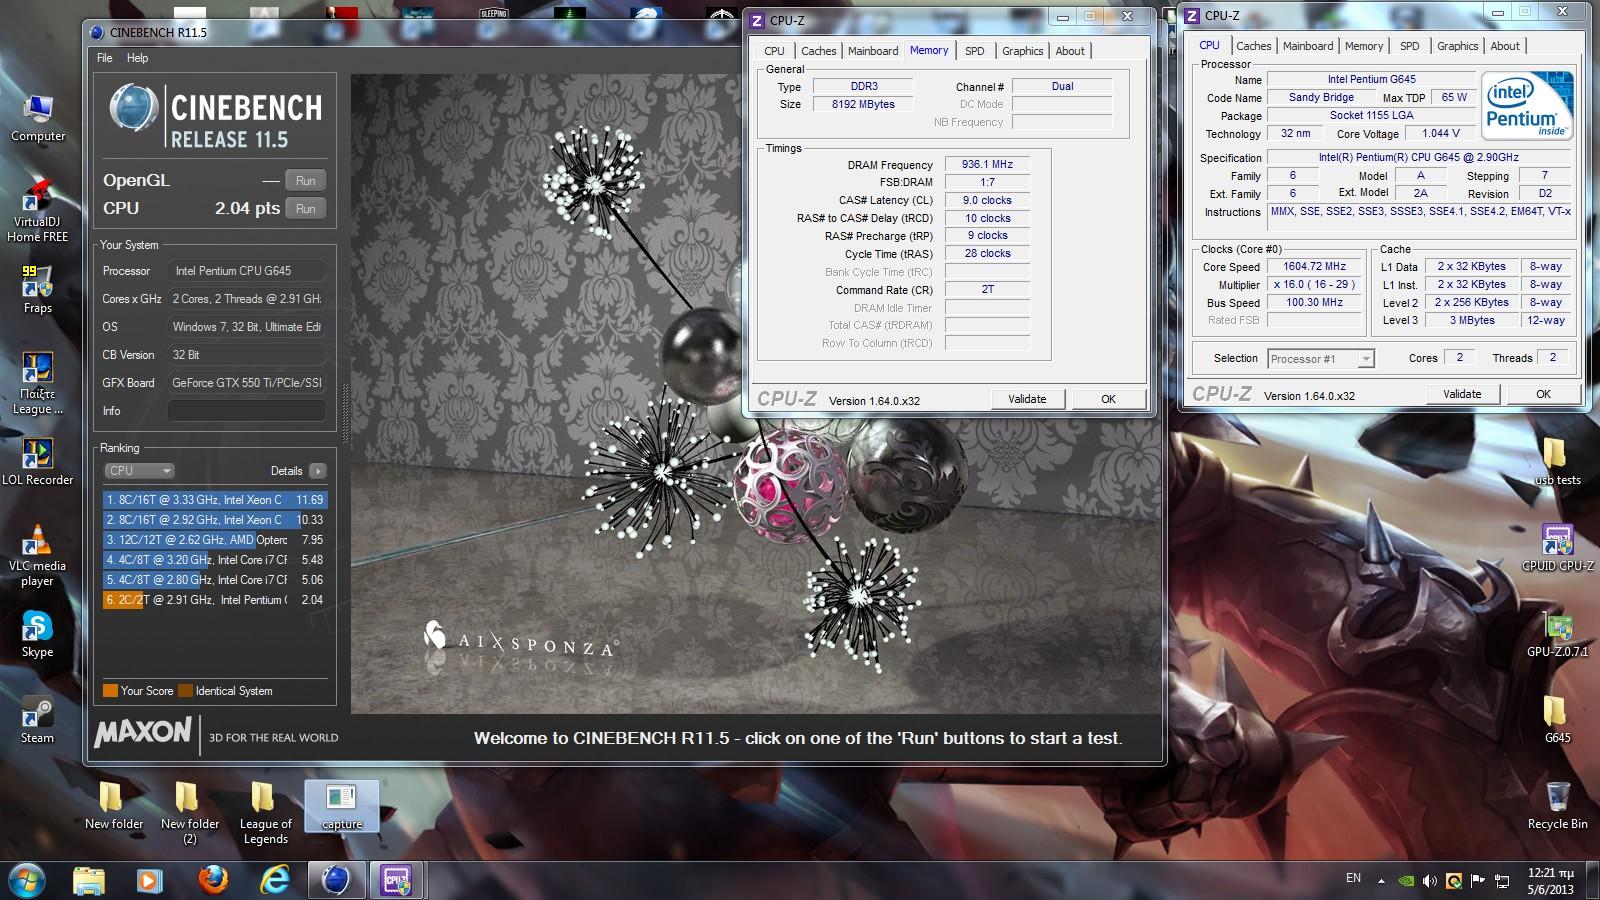Expand the ranking Details arrow button
The image size is (1600, 900).
[318, 471]
